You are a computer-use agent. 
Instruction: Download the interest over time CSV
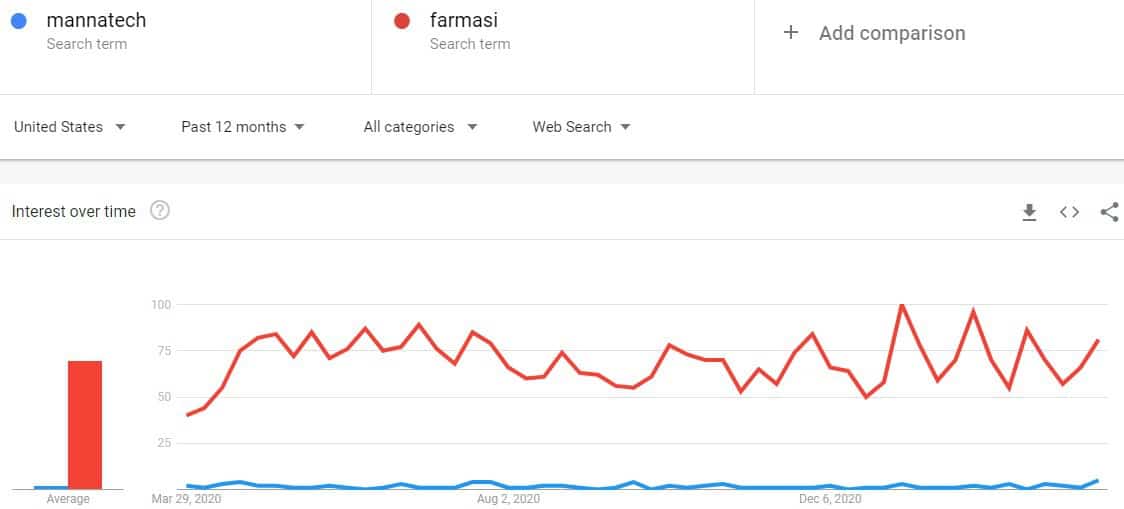[1029, 212]
